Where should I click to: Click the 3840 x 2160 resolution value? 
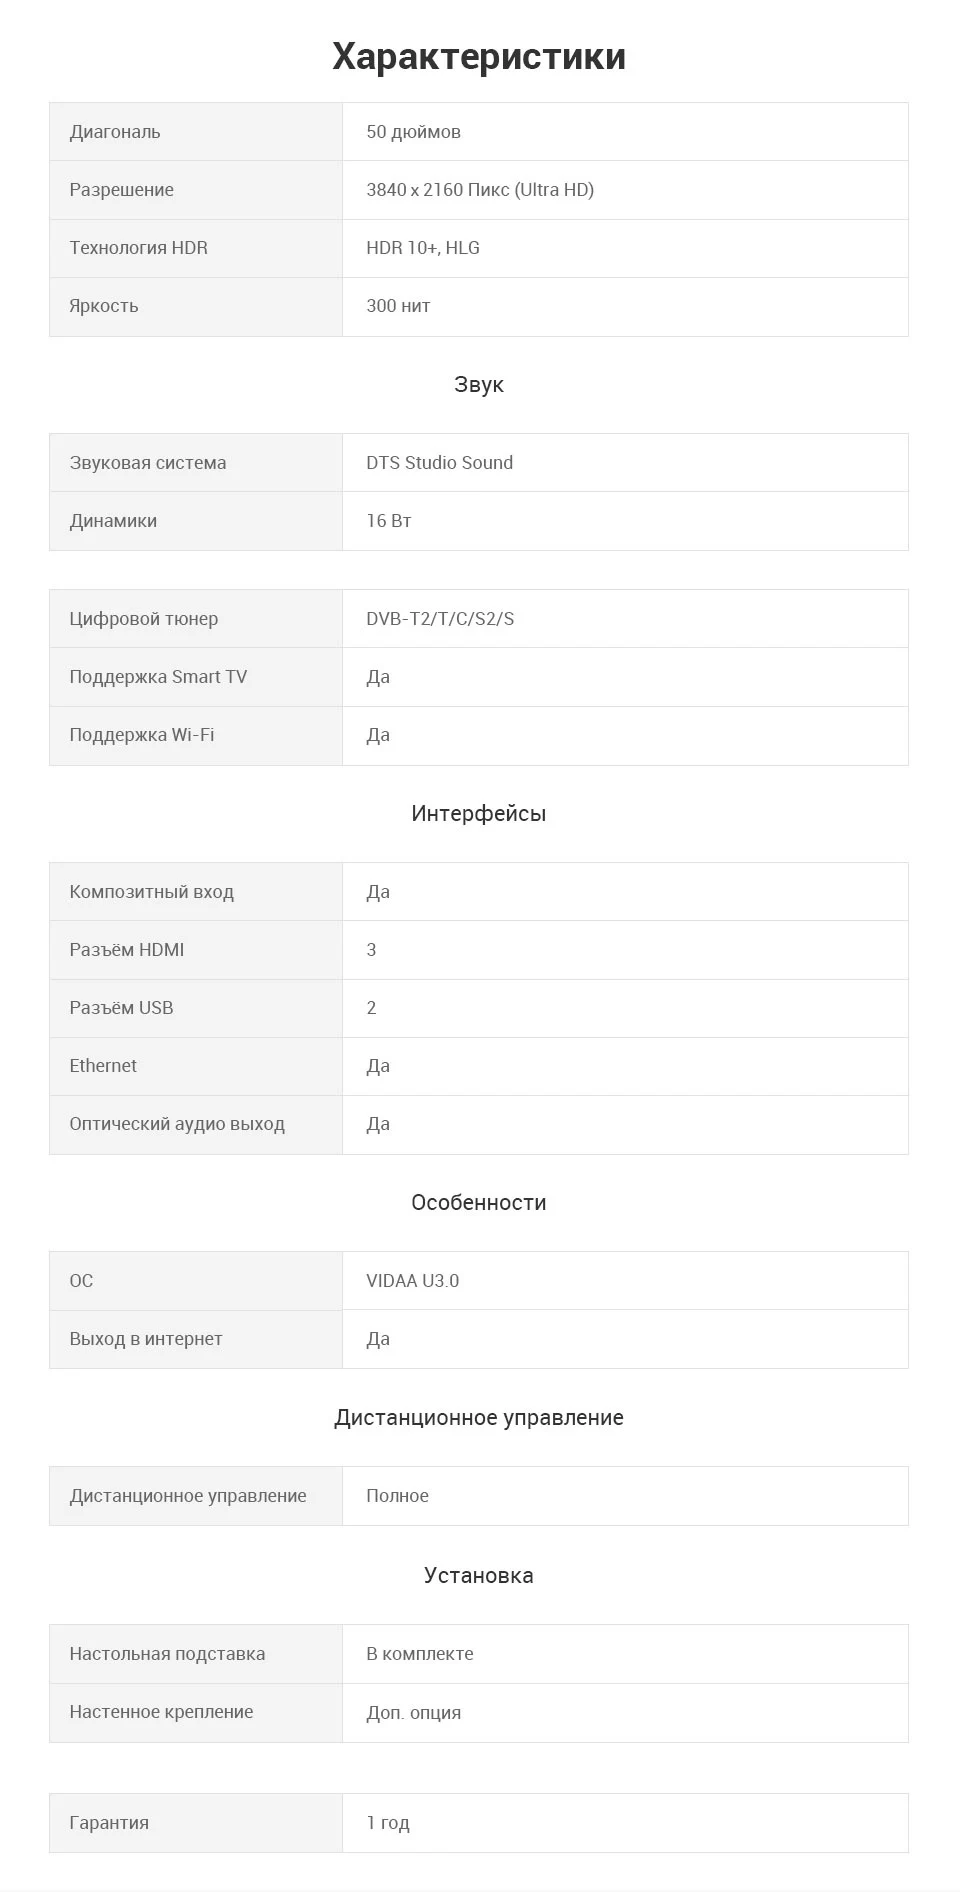point(480,190)
